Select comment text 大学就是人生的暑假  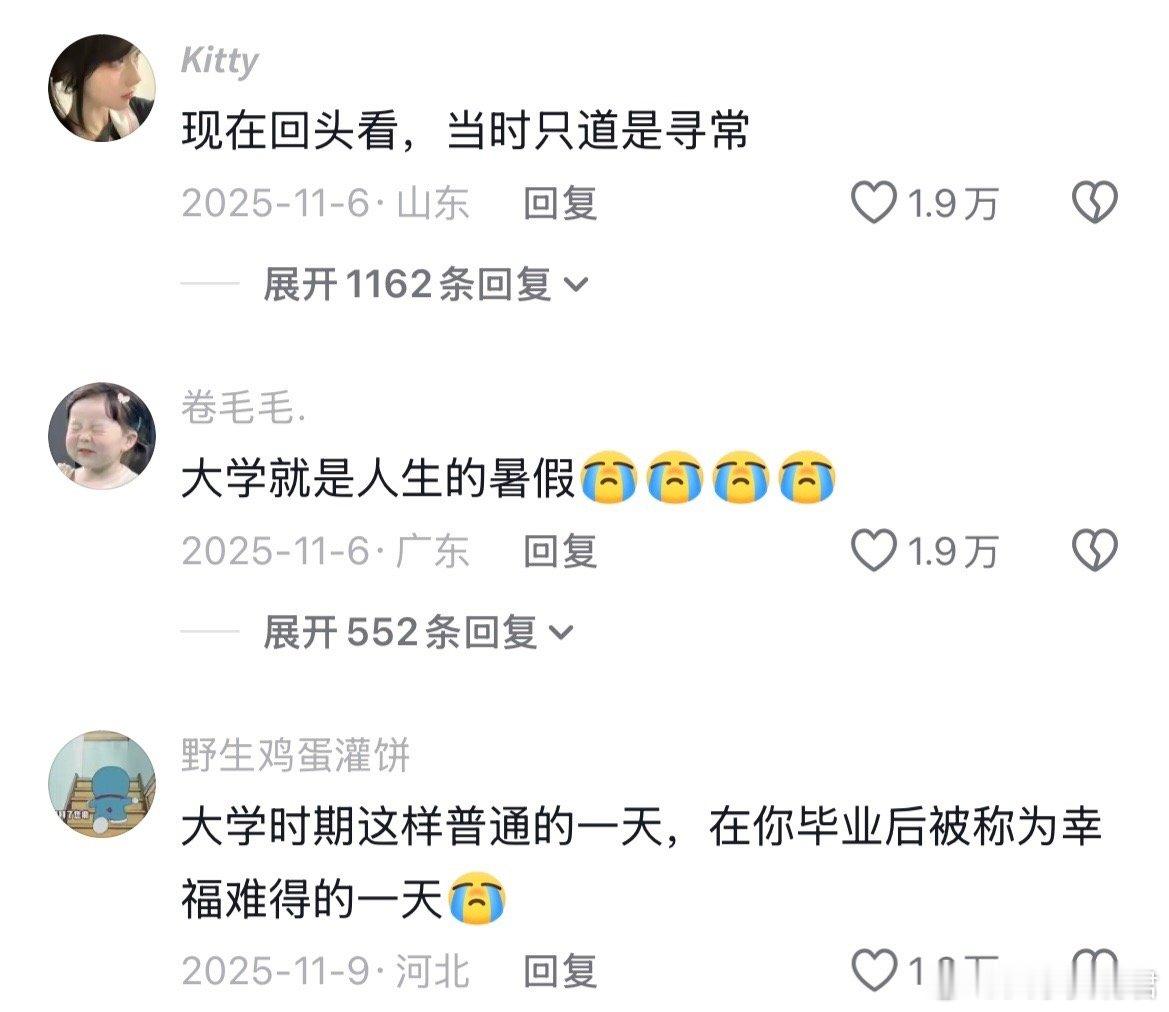378,478
